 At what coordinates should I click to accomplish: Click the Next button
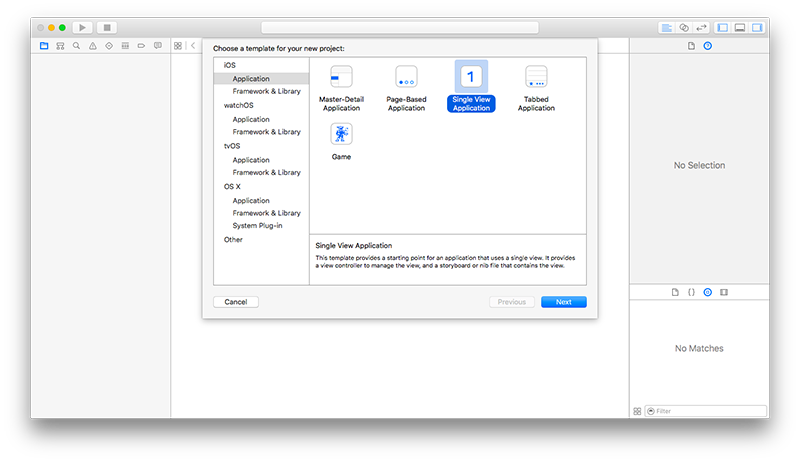tap(564, 302)
